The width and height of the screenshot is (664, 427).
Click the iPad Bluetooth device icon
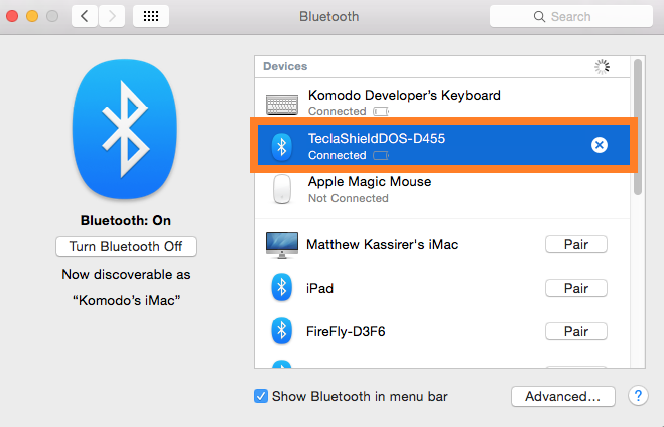point(282,288)
